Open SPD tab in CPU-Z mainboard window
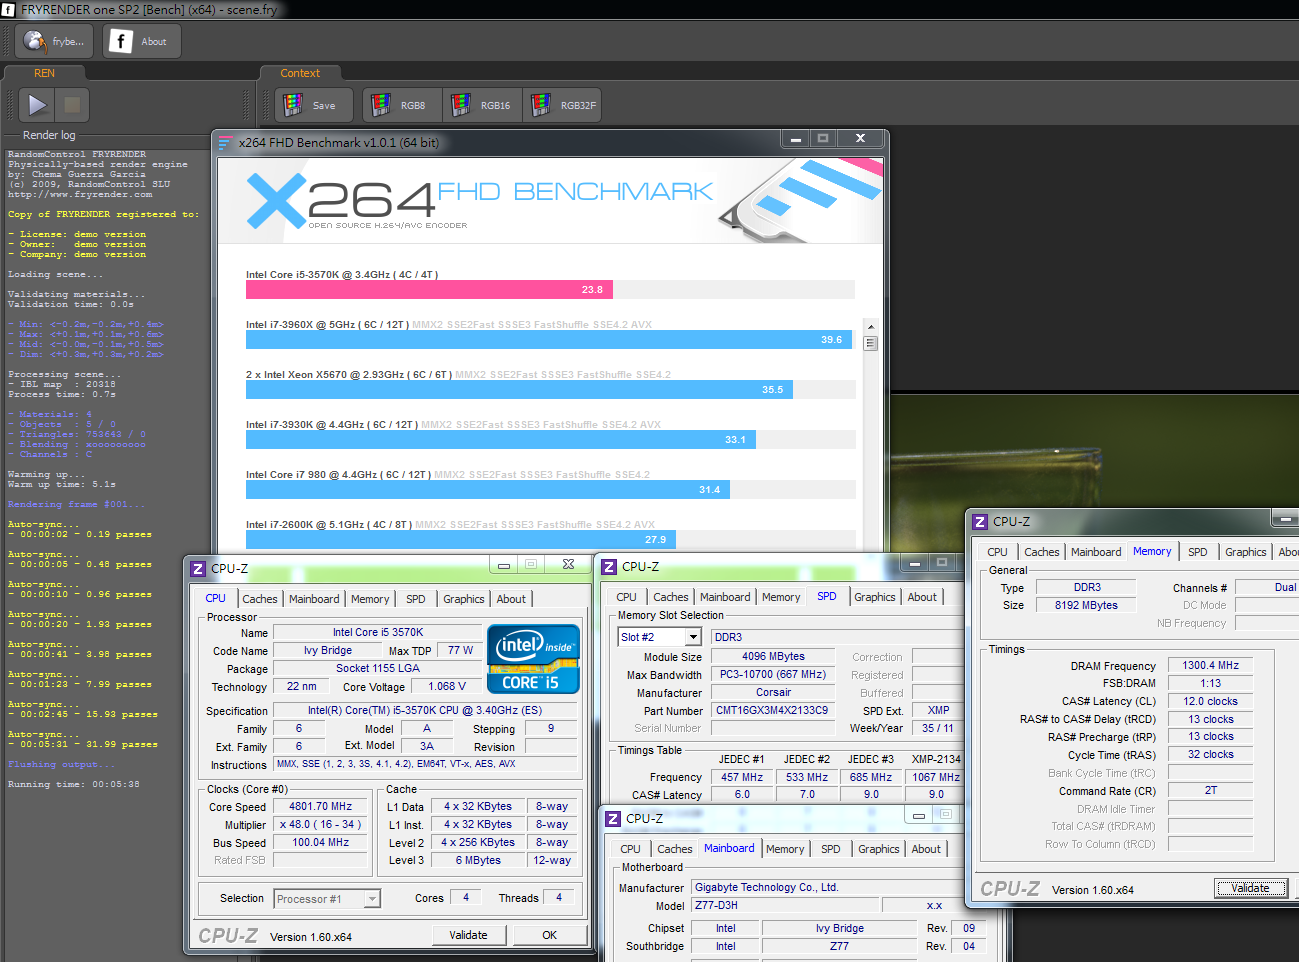Screen dimensions: 1299x962 [x=831, y=849]
